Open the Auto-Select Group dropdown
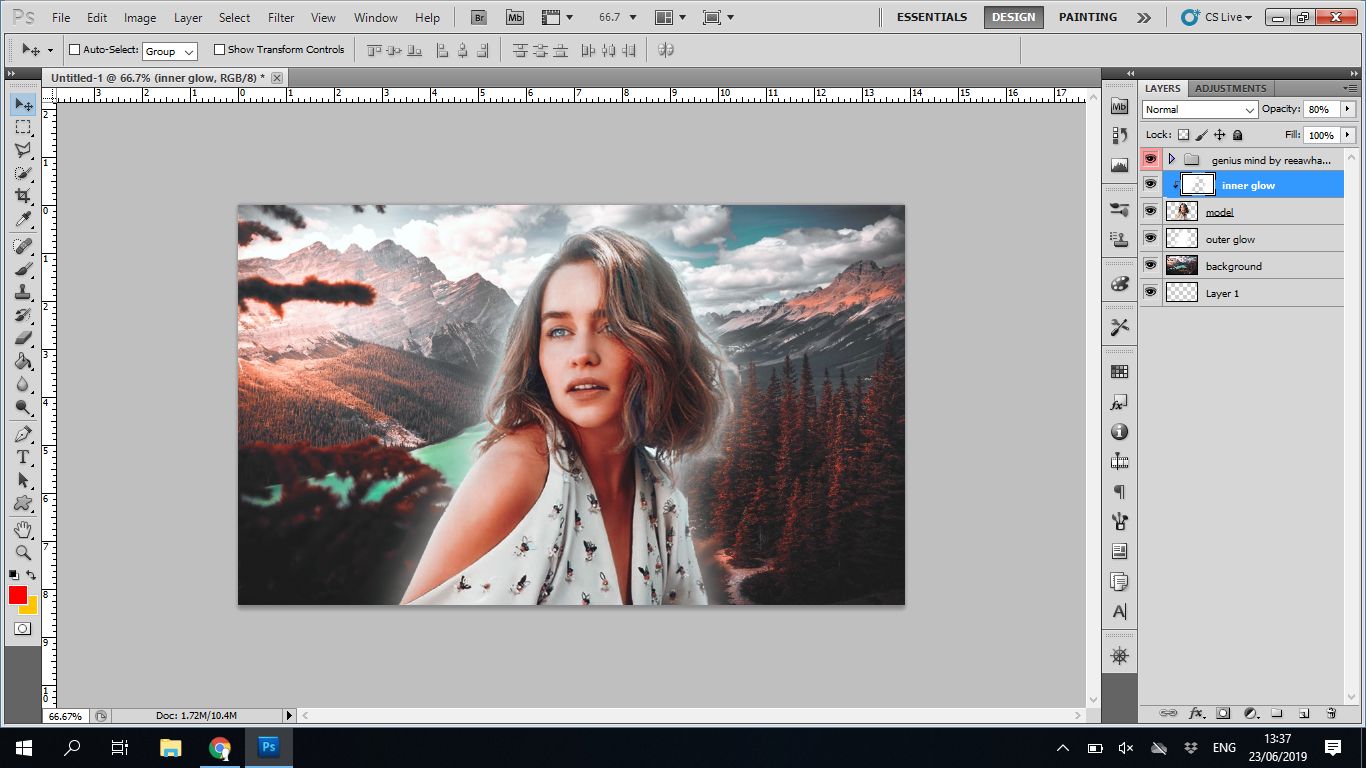 tap(169, 51)
